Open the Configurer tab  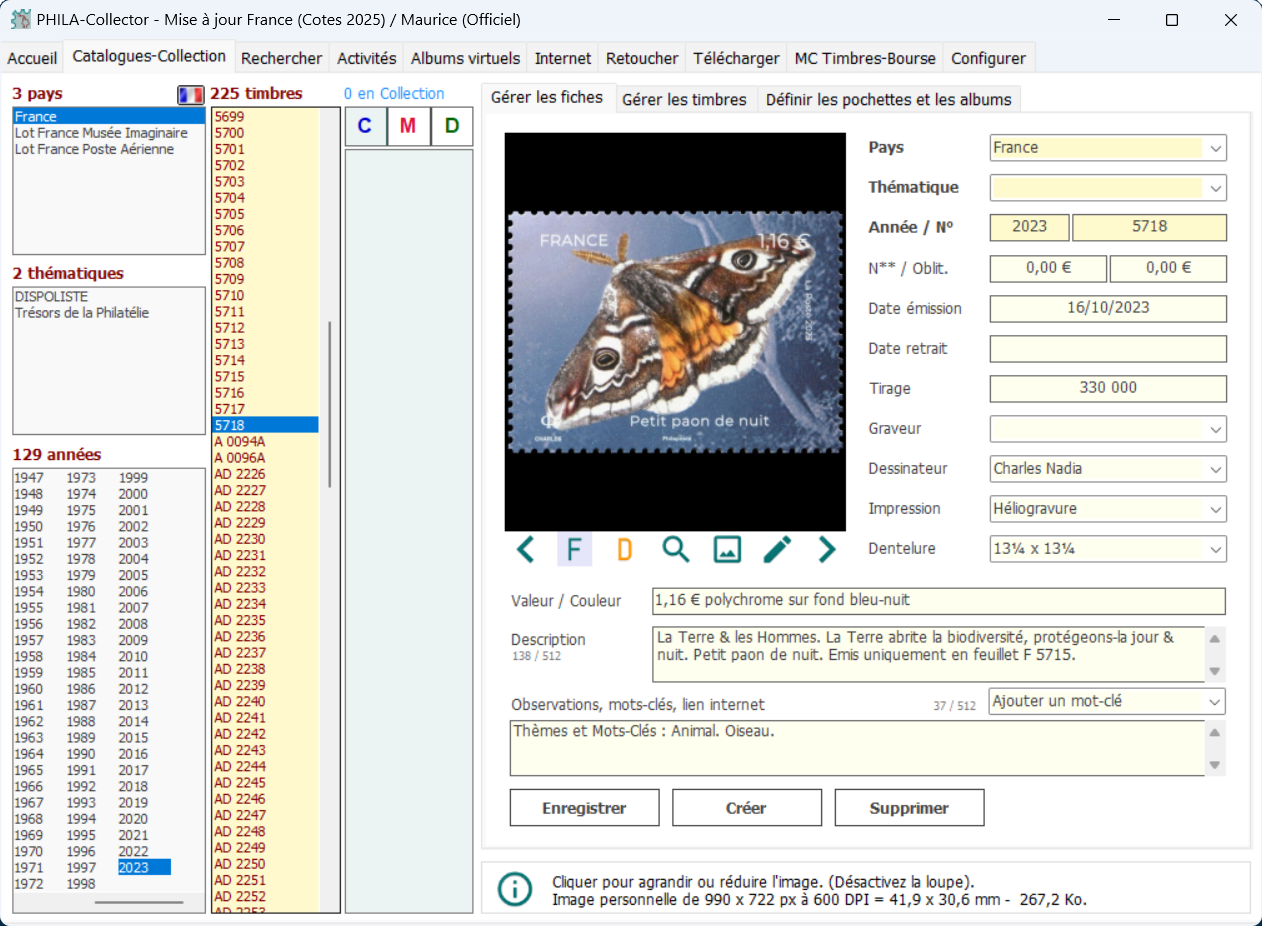(988, 58)
